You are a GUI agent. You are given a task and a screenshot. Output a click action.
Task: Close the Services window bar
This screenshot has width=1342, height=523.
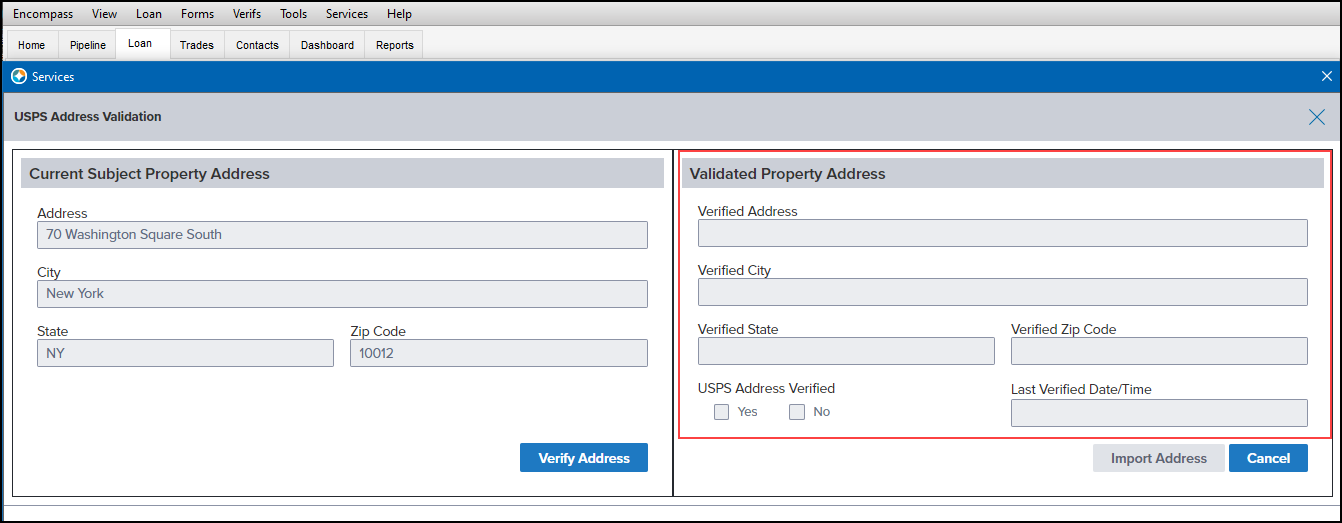[x=1327, y=76]
